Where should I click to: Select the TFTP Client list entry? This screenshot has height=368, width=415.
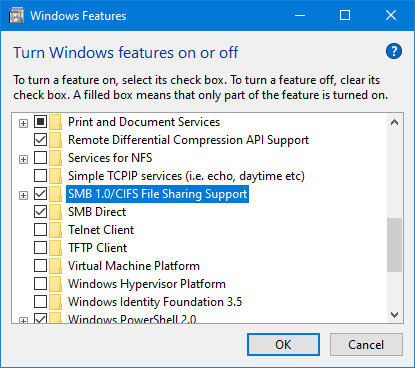tap(98, 248)
